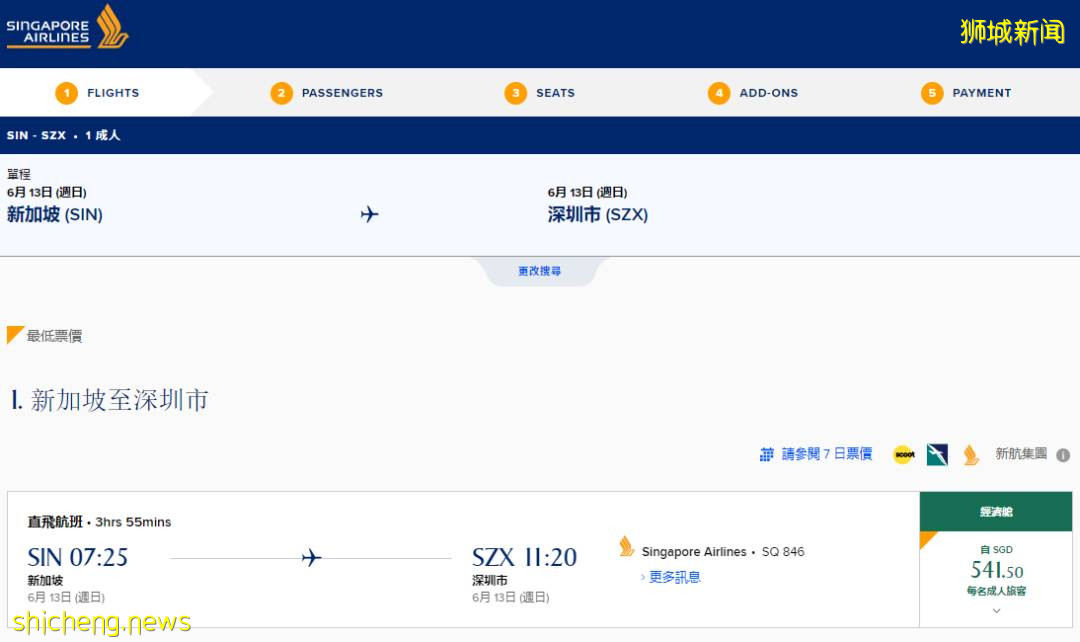This screenshot has height=642, width=1080.
Task: Select the Singapore Airlines bird logo filter
Action: [x=967, y=454]
